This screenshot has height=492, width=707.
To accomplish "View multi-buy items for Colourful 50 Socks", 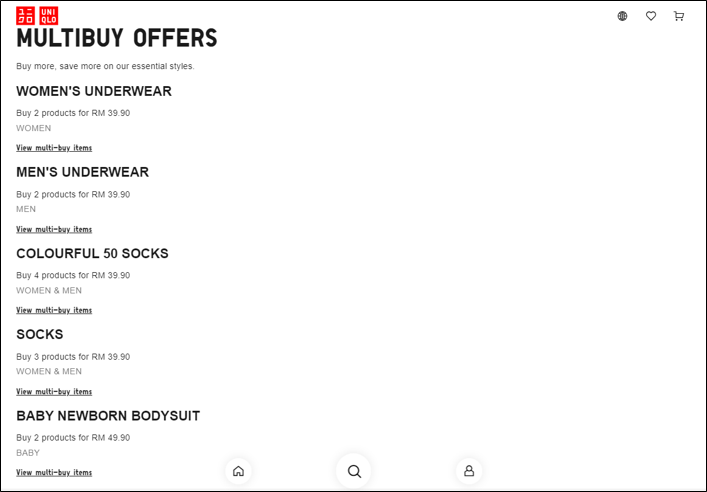I will (54, 310).
